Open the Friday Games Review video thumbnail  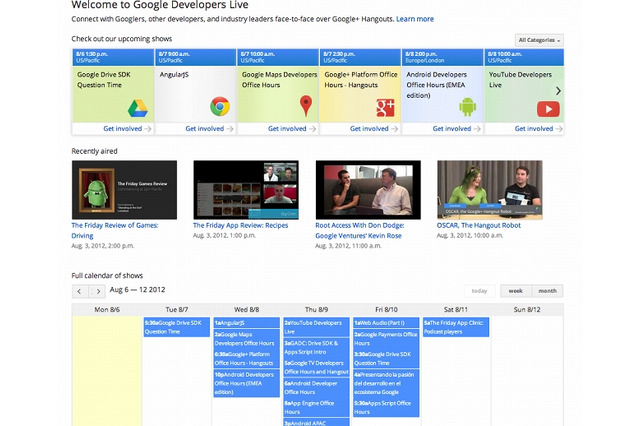click(124, 190)
